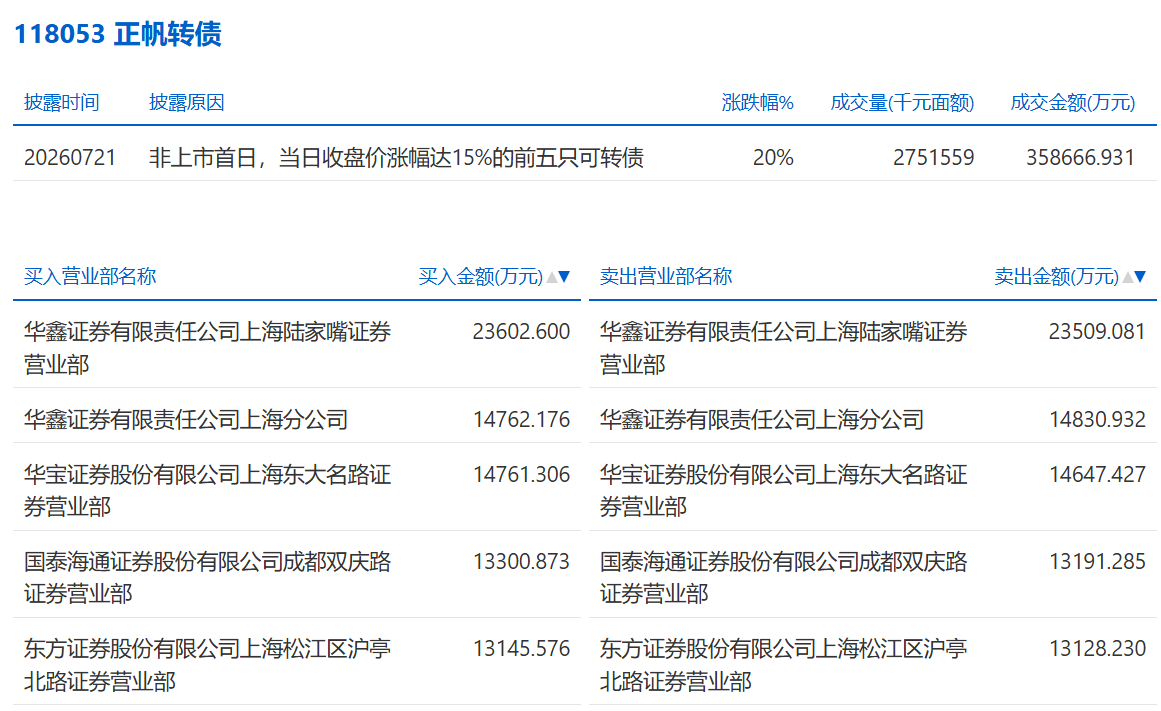Sort ascending by 卖出金额 up arrow
The image size is (1161, 711).
(x=1128, y=277)
